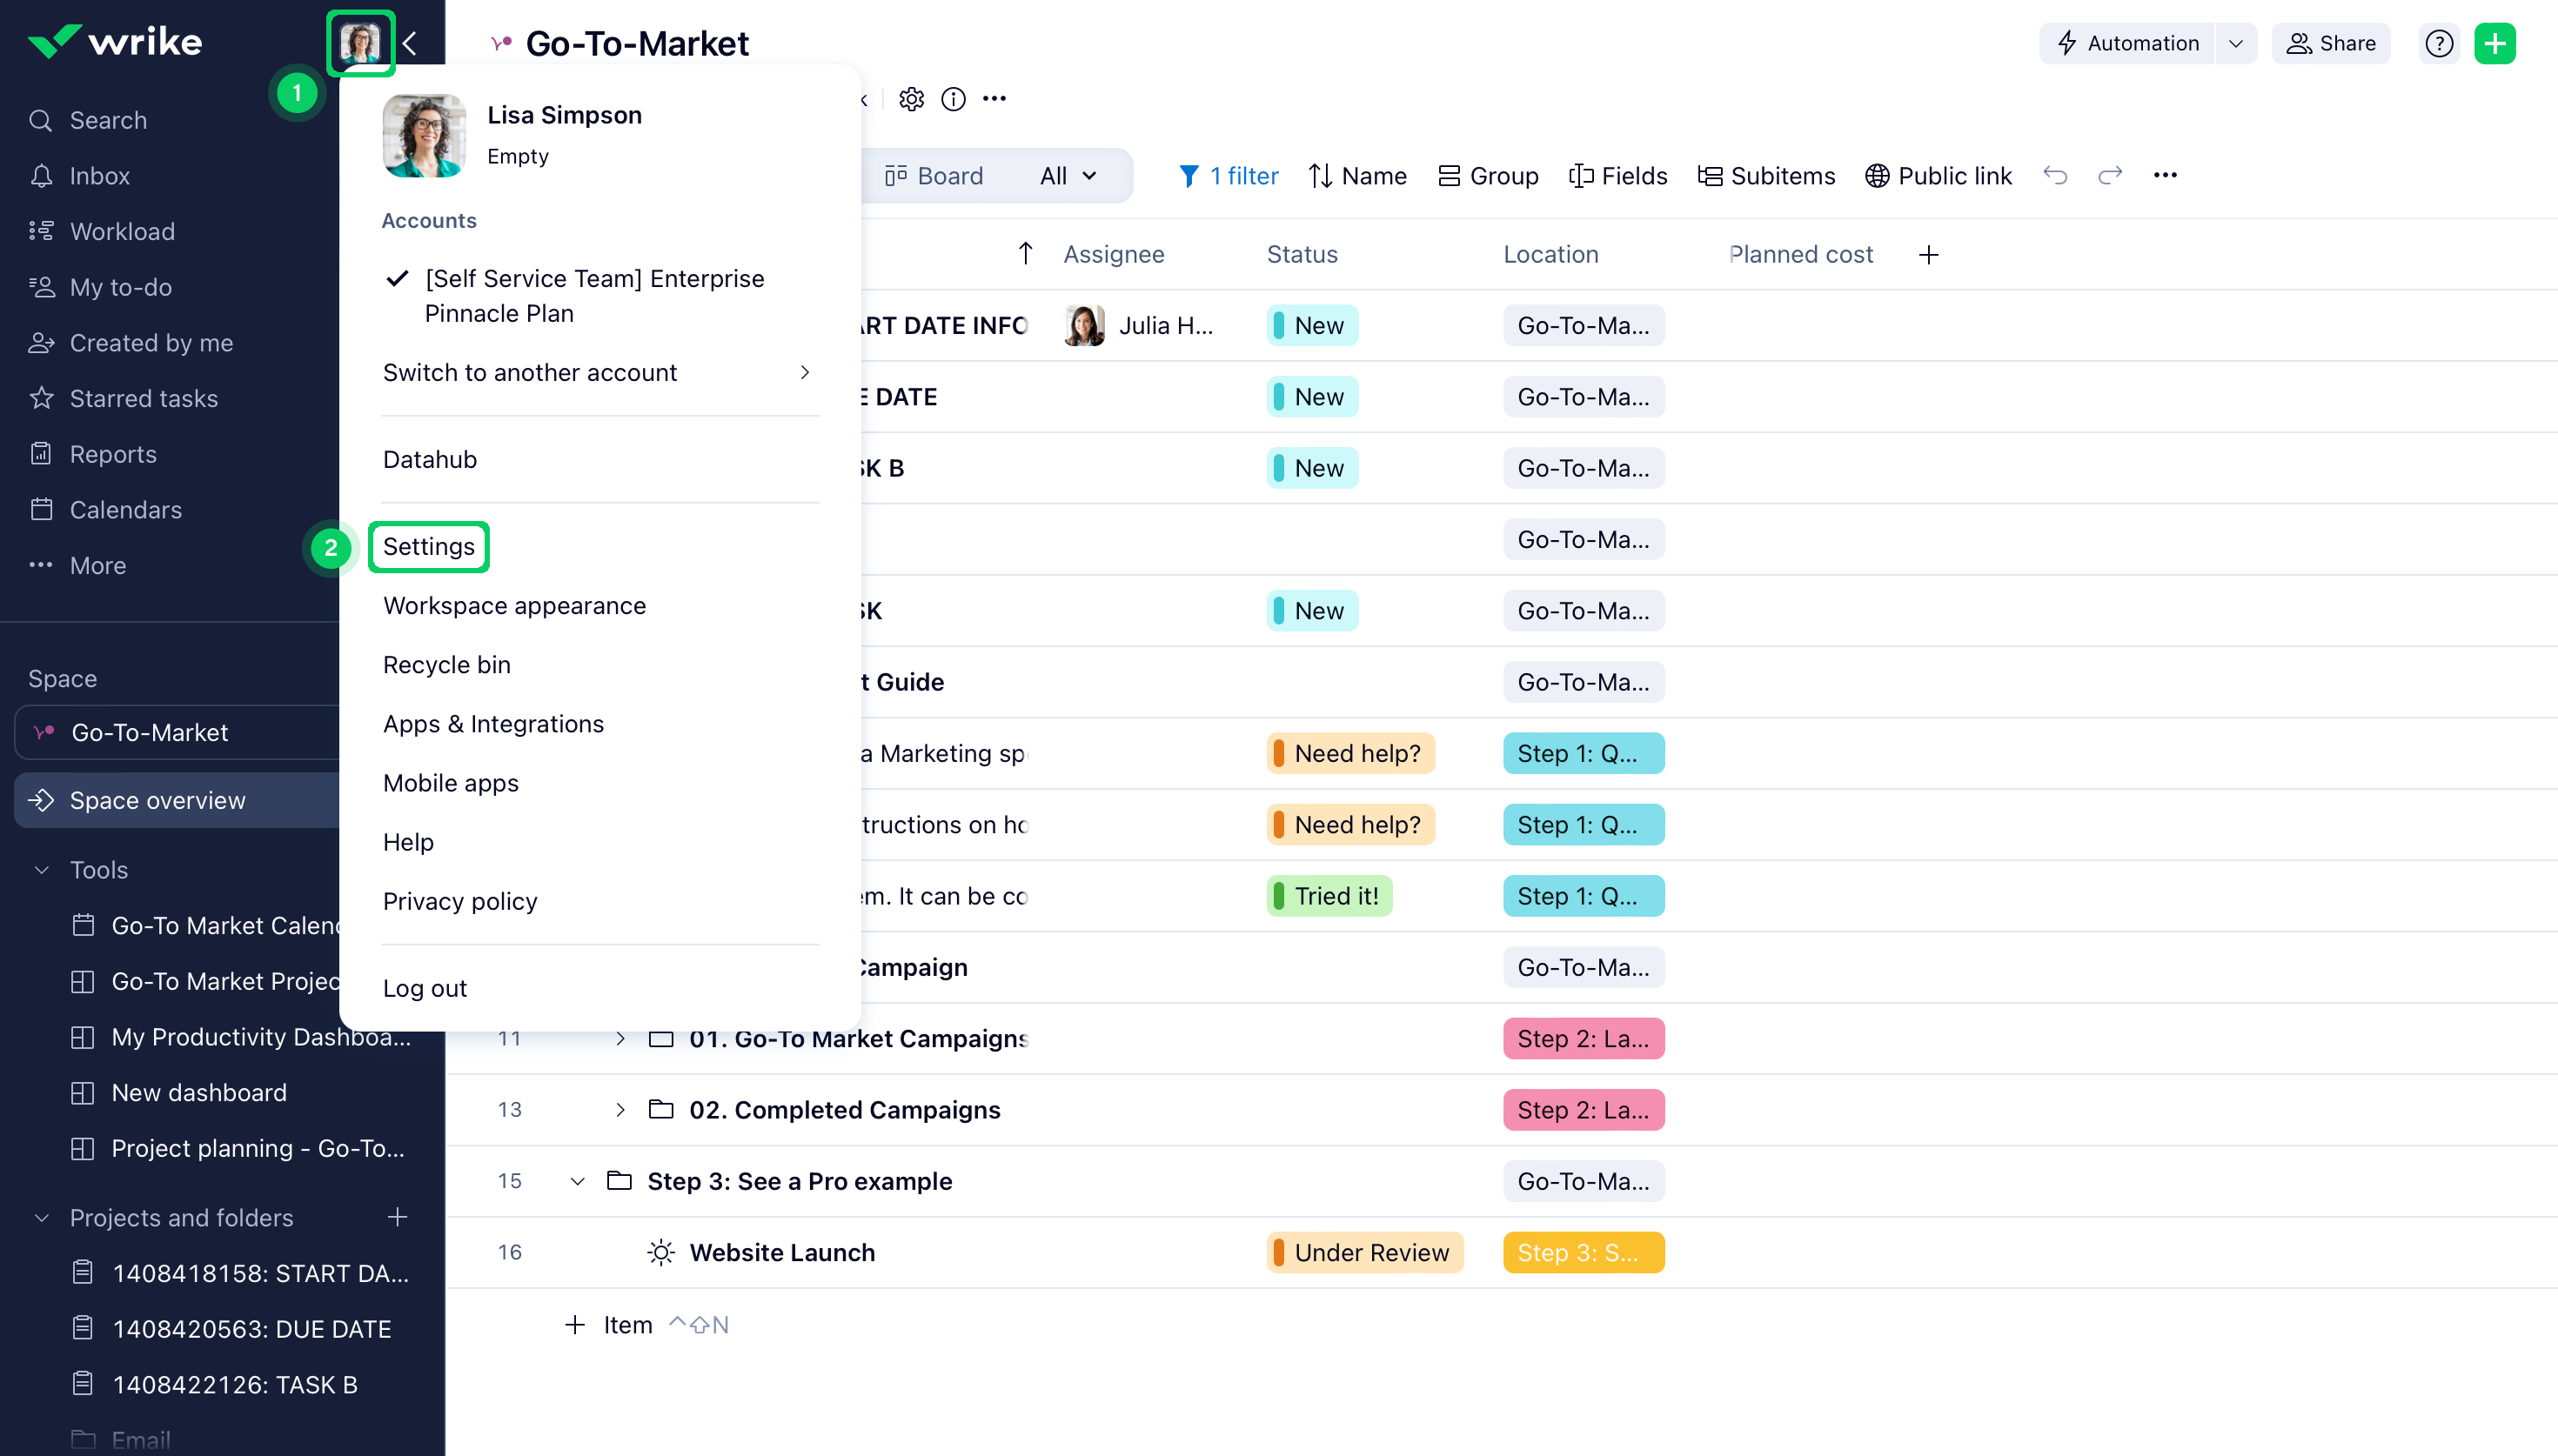Viewport: 2558px width, 1456px height.
Task: Click the green plus create button
Action: [x=2494, y=43]
